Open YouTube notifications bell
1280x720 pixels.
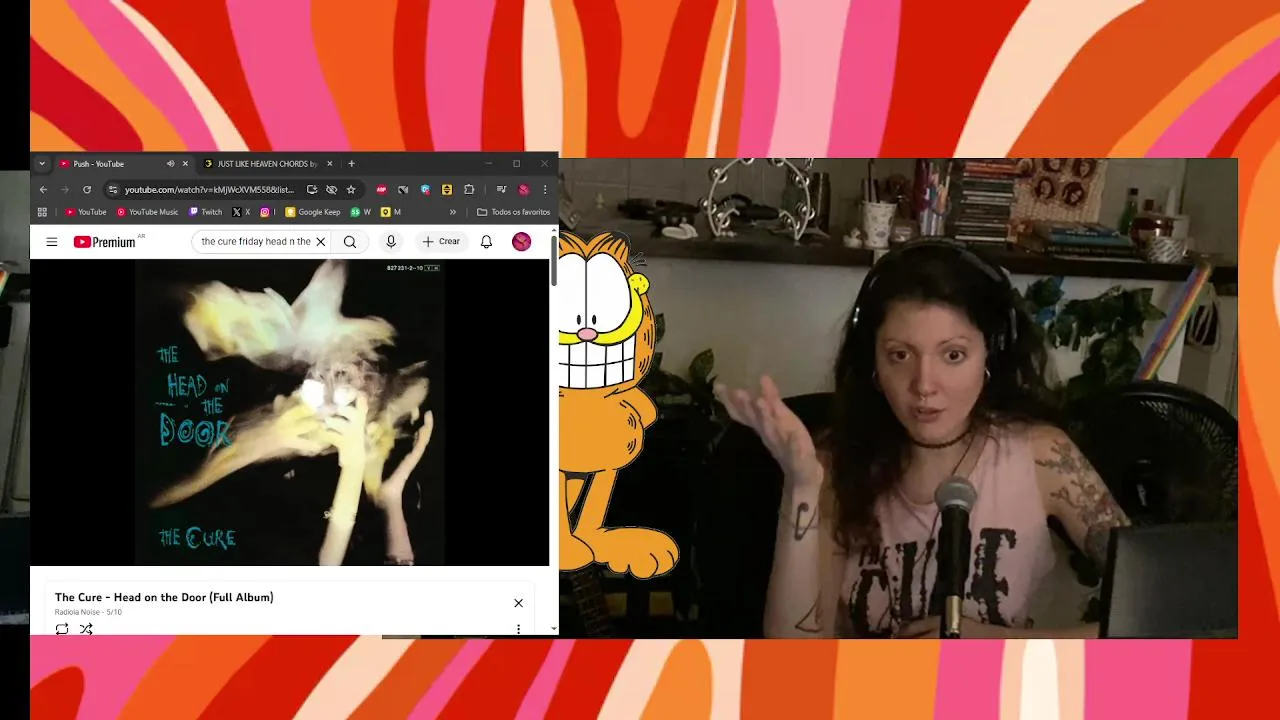pyautogui.click(x=486, y=242)
